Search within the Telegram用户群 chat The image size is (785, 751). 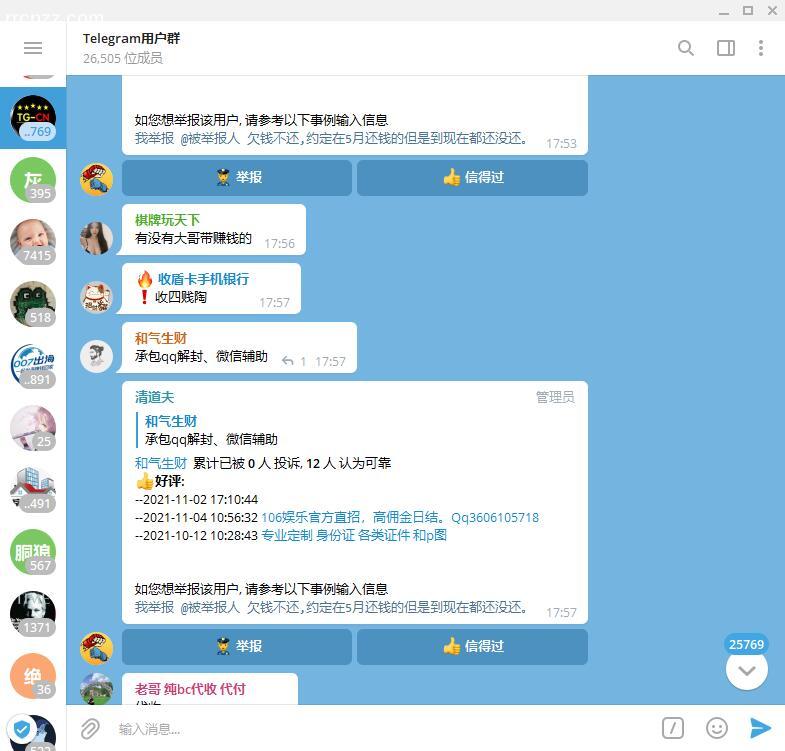click(x=685, y=48)
